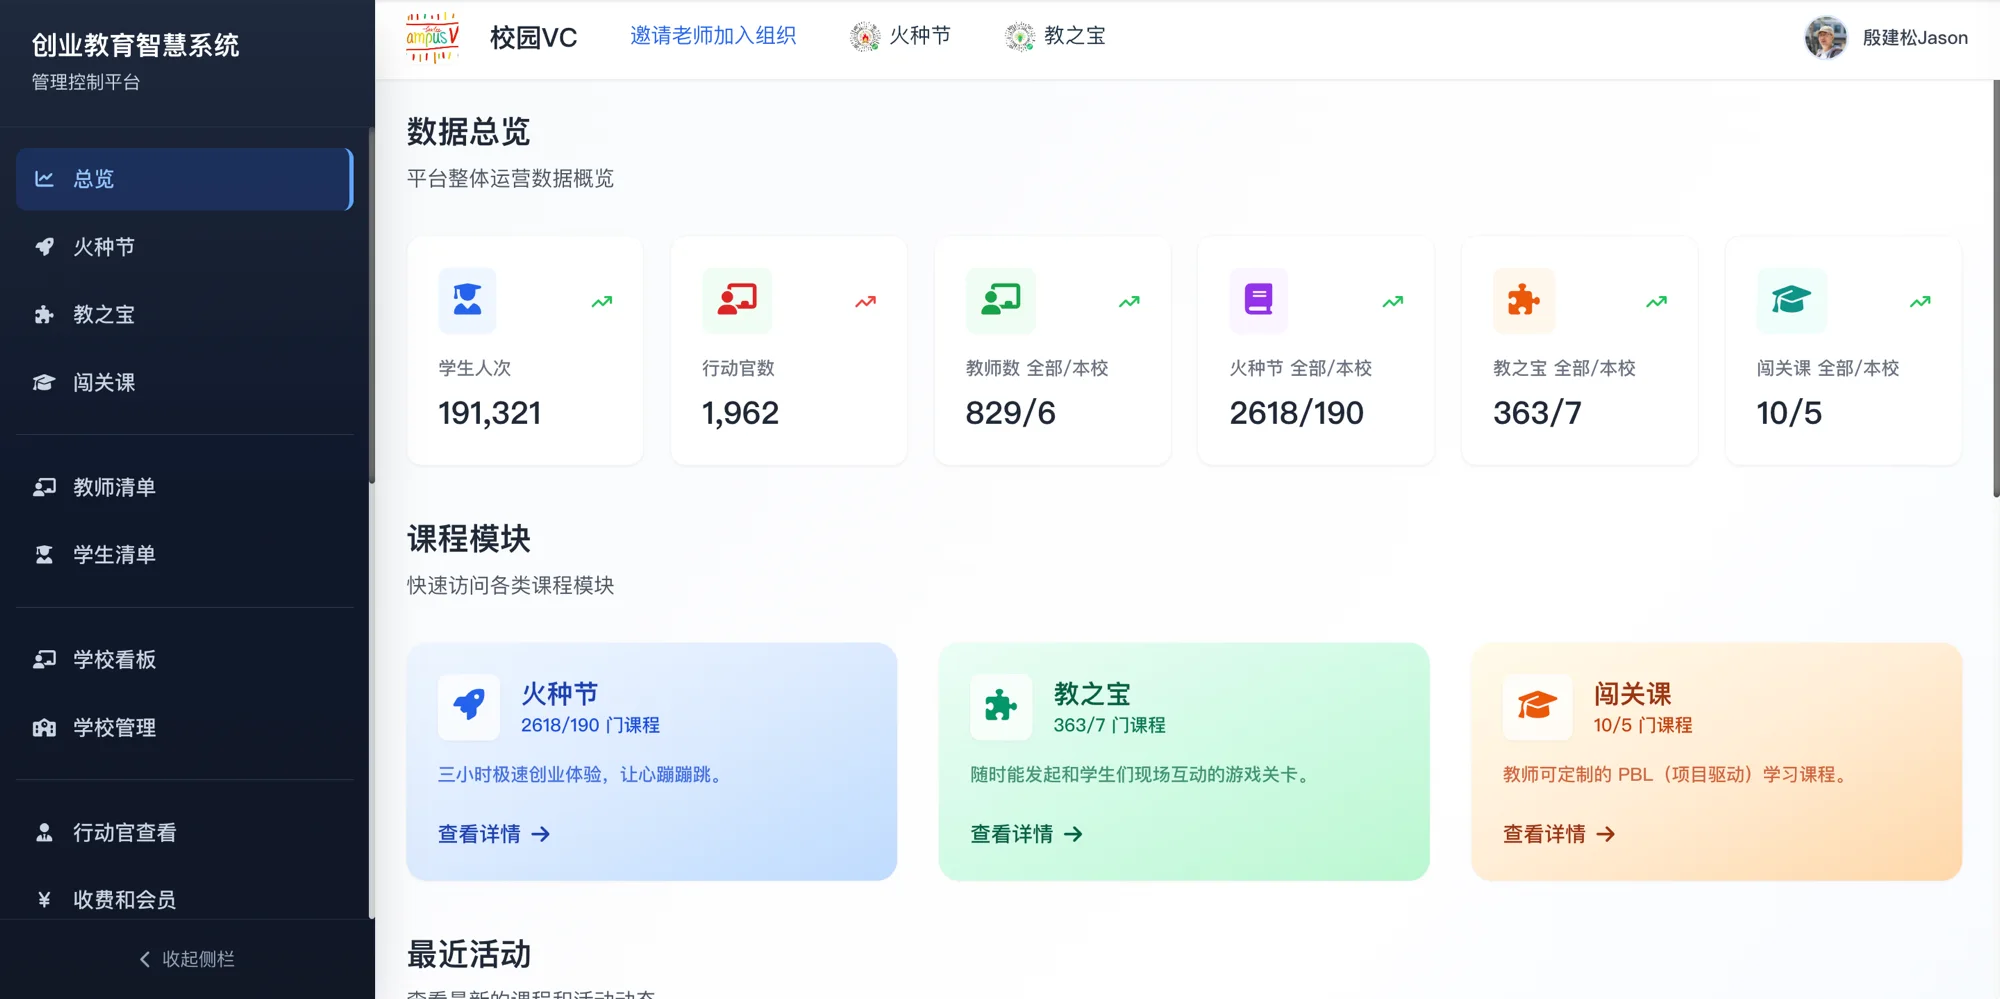The image size is (2000, 999).
Task: Open 教之宝 from the top navigation
Action: click(x=1075, y=36)
